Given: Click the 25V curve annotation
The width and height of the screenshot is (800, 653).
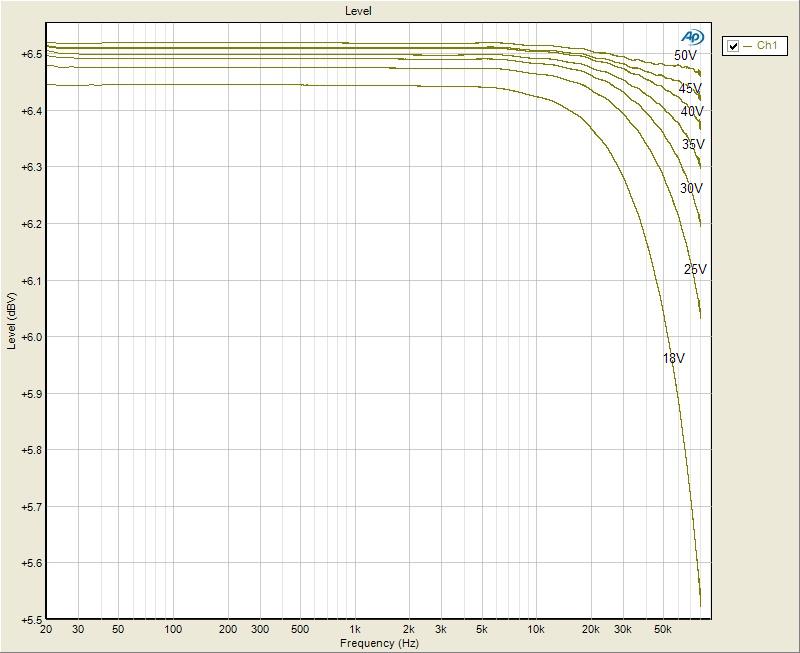Looking at the screenshot, I should click(x=695, y=269).
